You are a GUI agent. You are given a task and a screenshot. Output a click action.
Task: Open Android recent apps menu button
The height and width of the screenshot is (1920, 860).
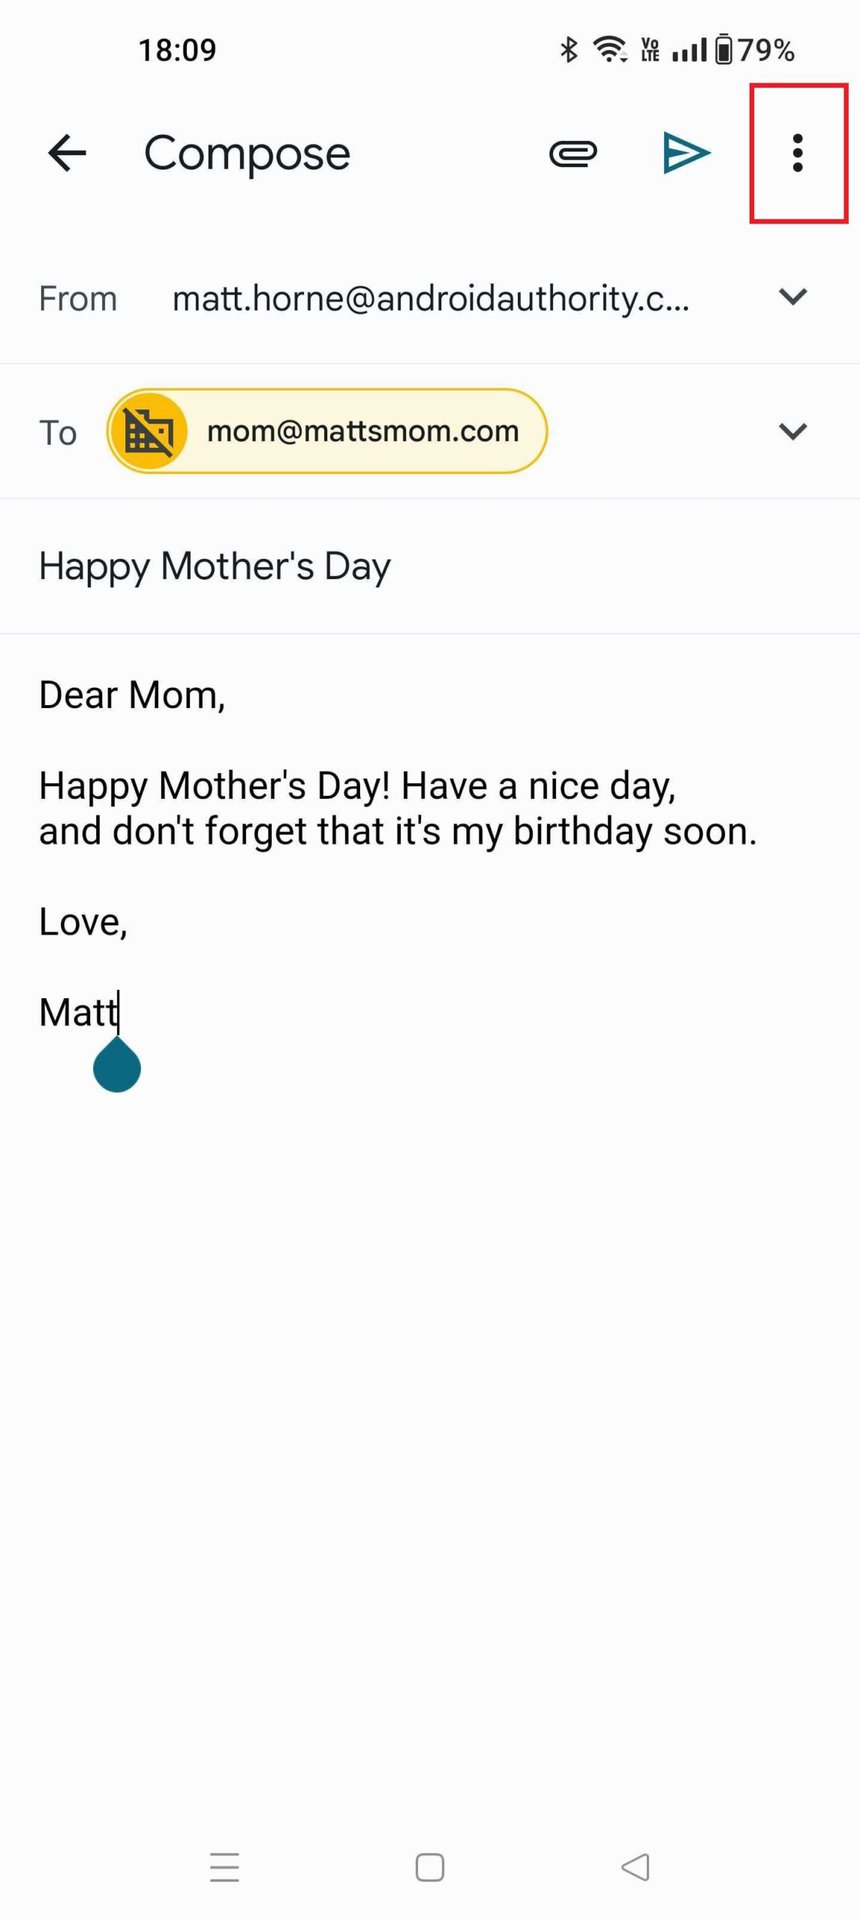225,1867
